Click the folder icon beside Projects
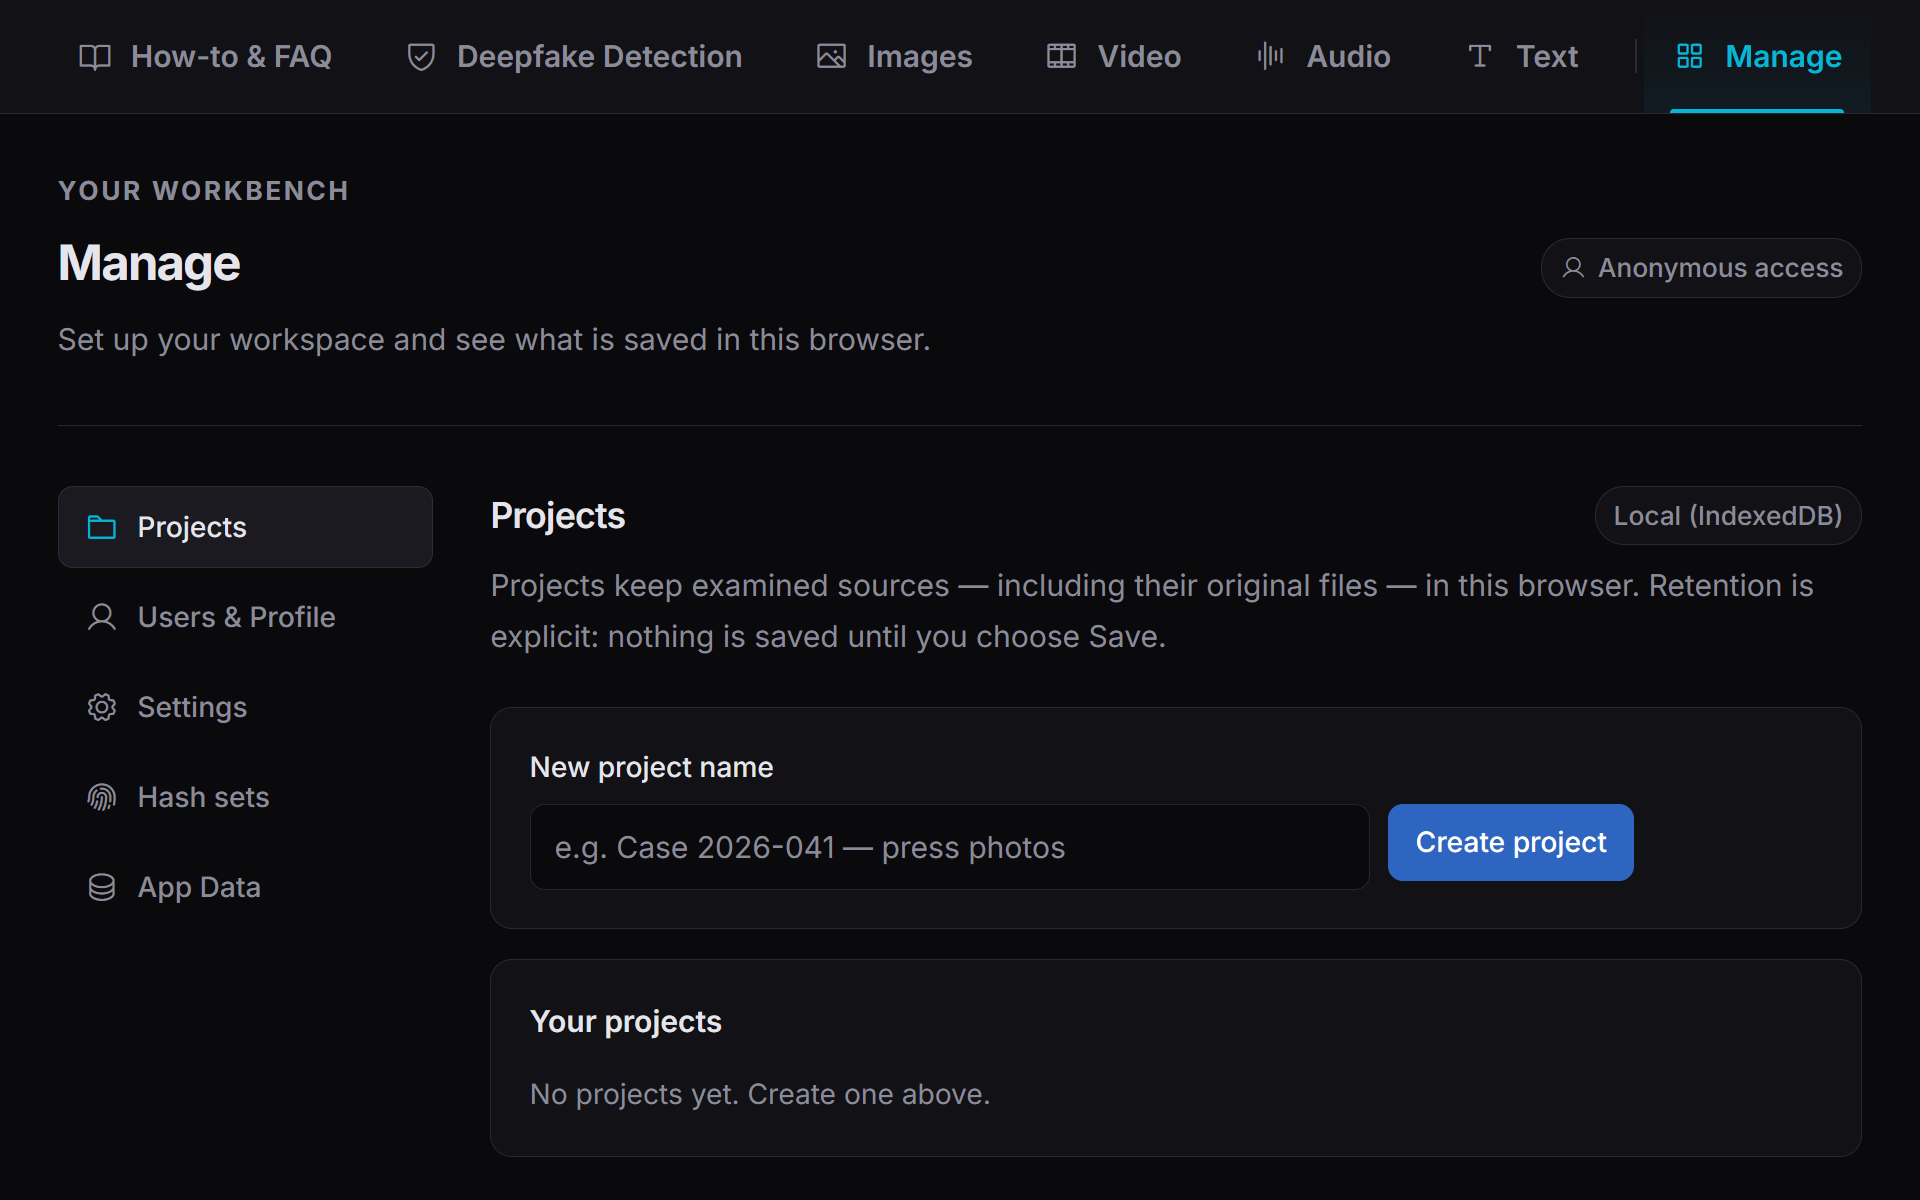 102,527
